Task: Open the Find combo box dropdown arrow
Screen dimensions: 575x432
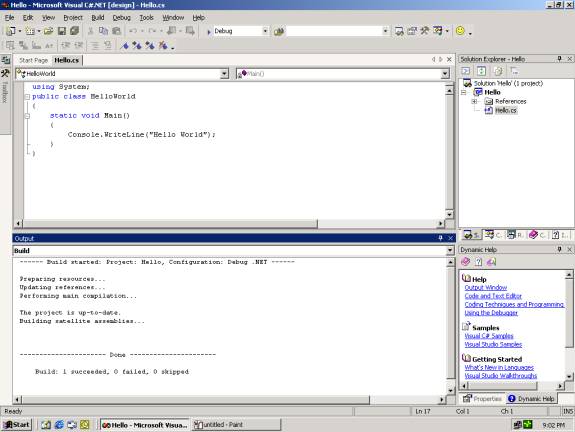Action: [x=385, y=31]
